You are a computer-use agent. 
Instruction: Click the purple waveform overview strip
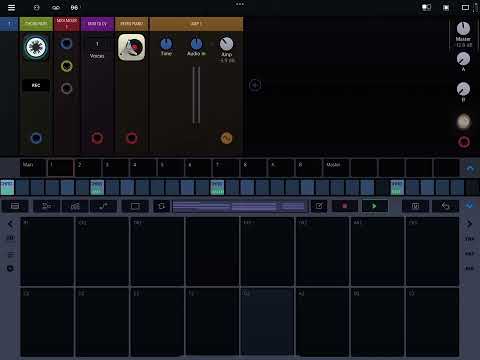[239, 206]
